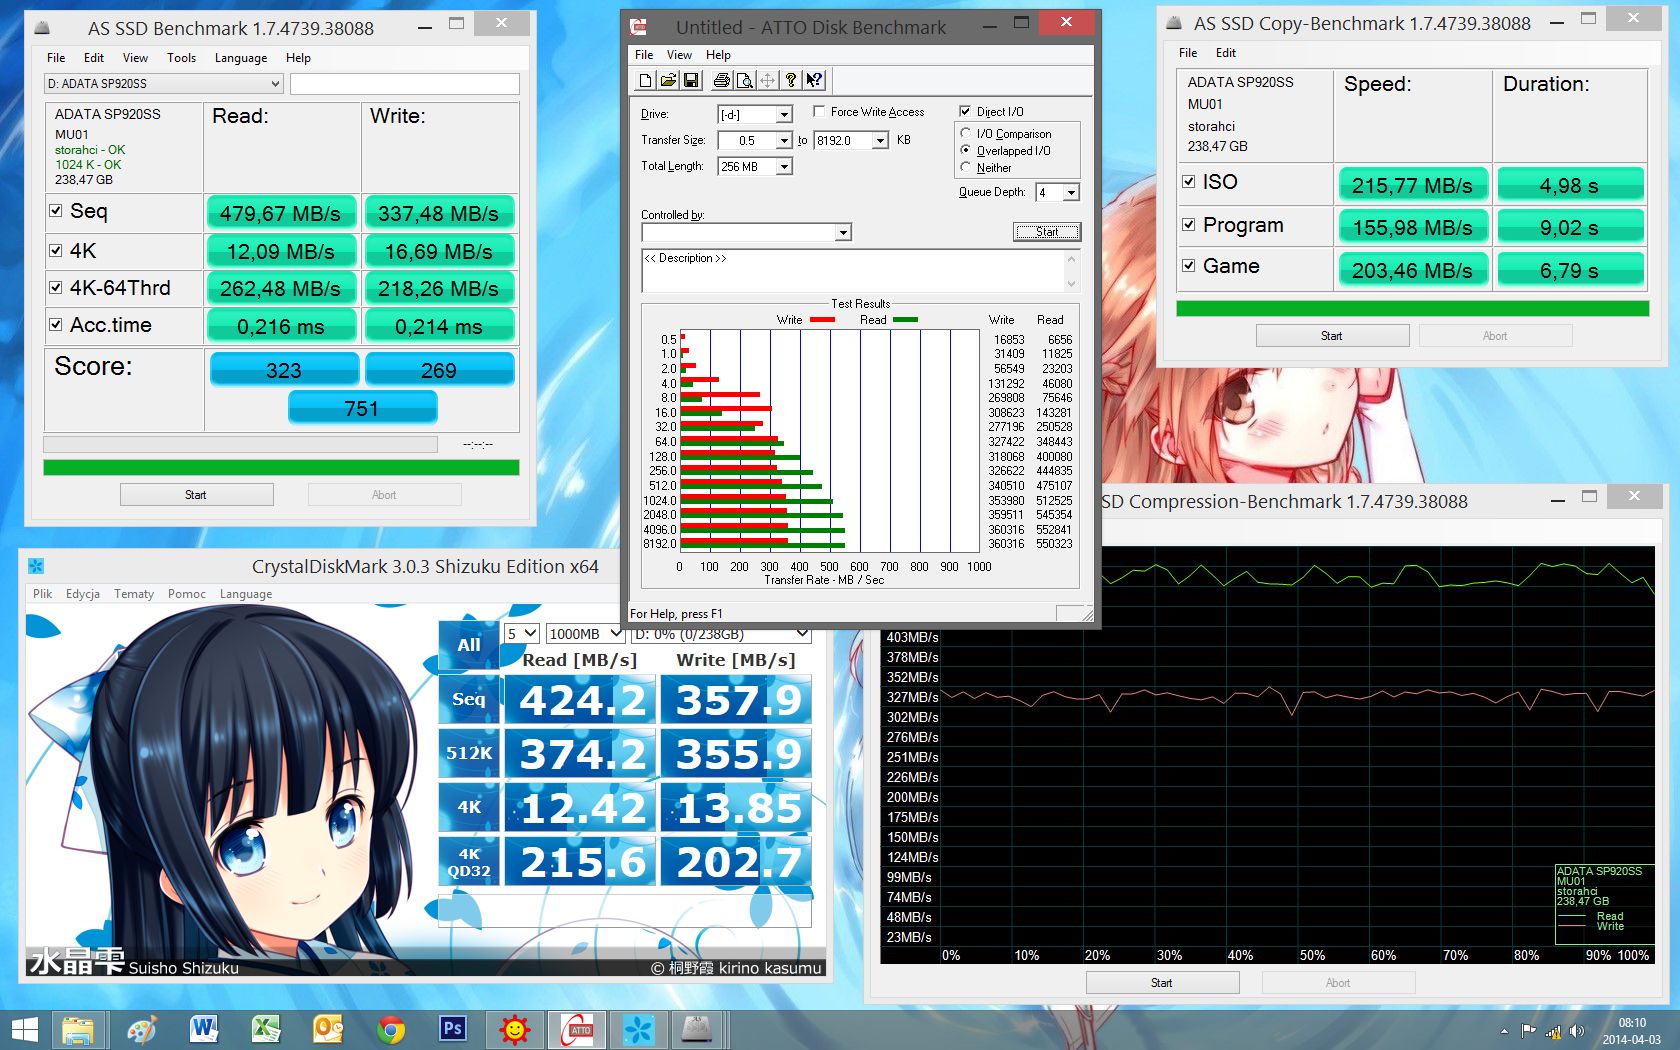Click the Print icon in ATTO toolbar
Image resolution: width=1680 pixels, height=1050 pixels.
point(721,80)
